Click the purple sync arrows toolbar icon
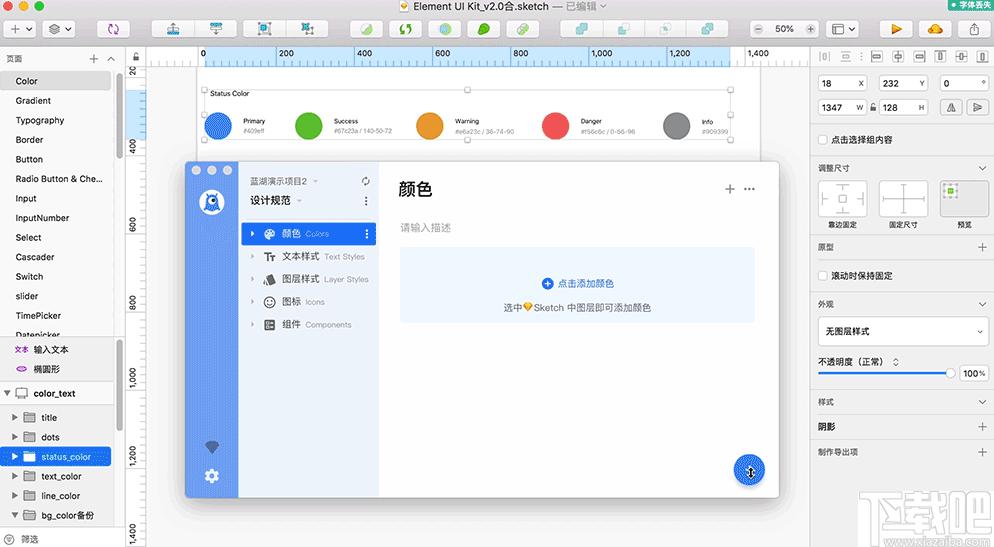 click(x=113, y=29)
